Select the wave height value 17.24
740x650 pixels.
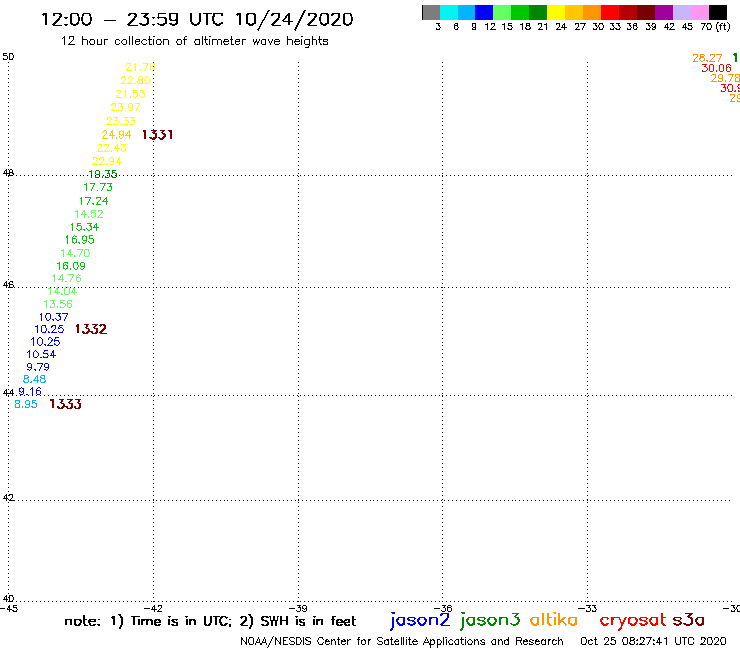(93, 201)
